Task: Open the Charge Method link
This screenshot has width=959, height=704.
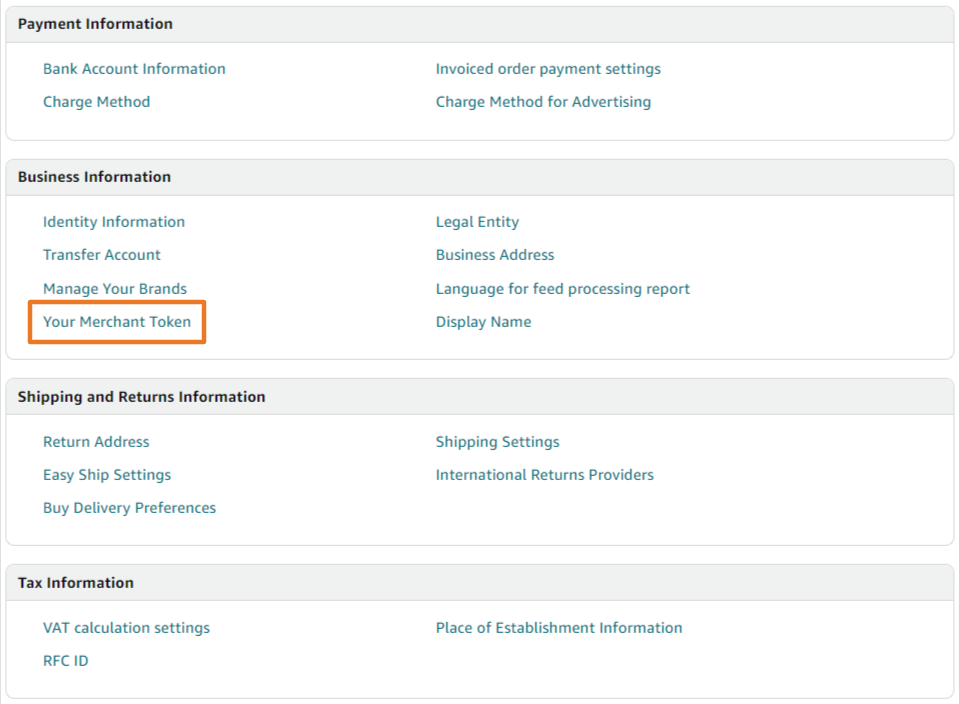Action: click(96, 102)
